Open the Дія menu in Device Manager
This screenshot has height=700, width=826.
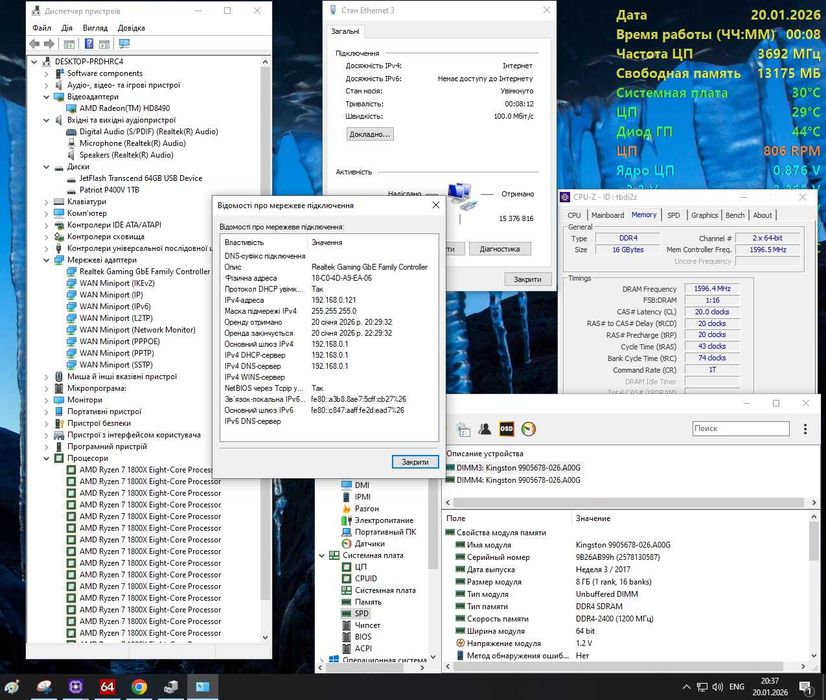[x=67, y=28]
